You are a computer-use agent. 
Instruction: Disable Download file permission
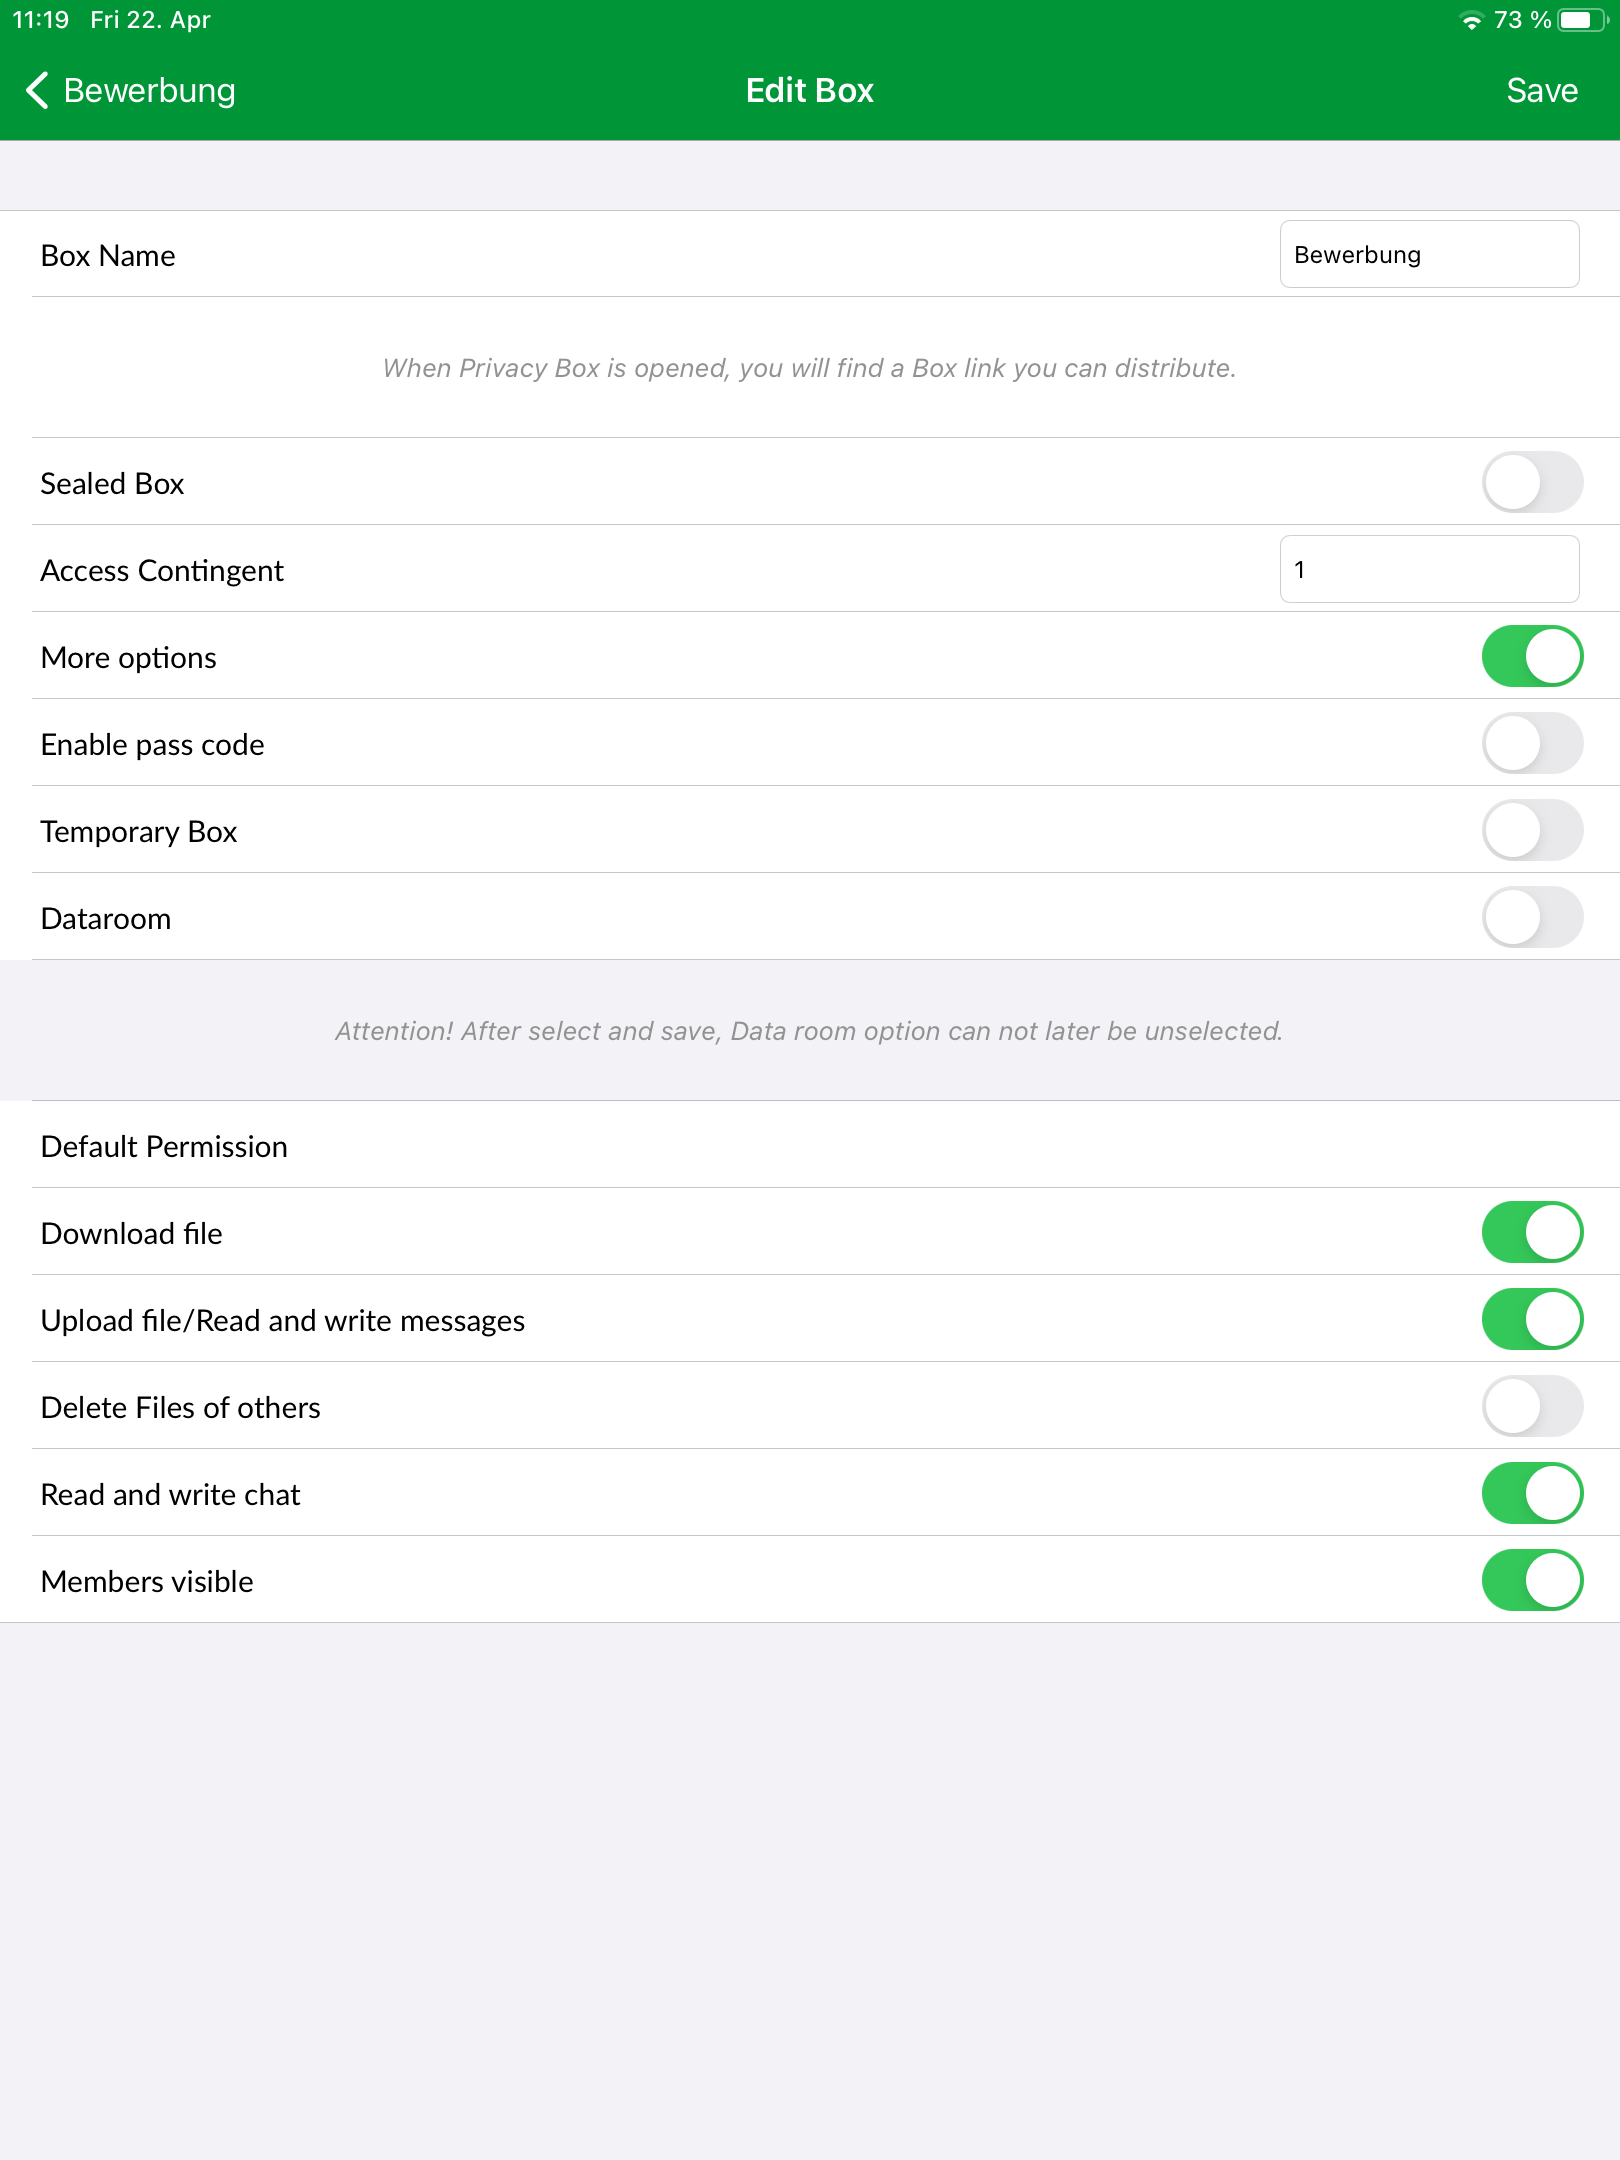click(x=1532, y=1232)
